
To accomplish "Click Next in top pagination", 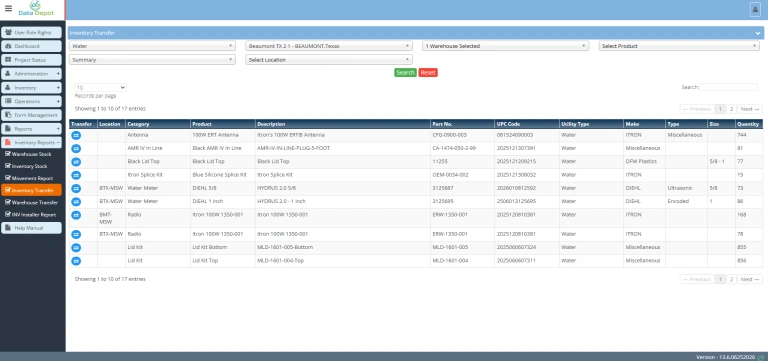I will [750, 109].
